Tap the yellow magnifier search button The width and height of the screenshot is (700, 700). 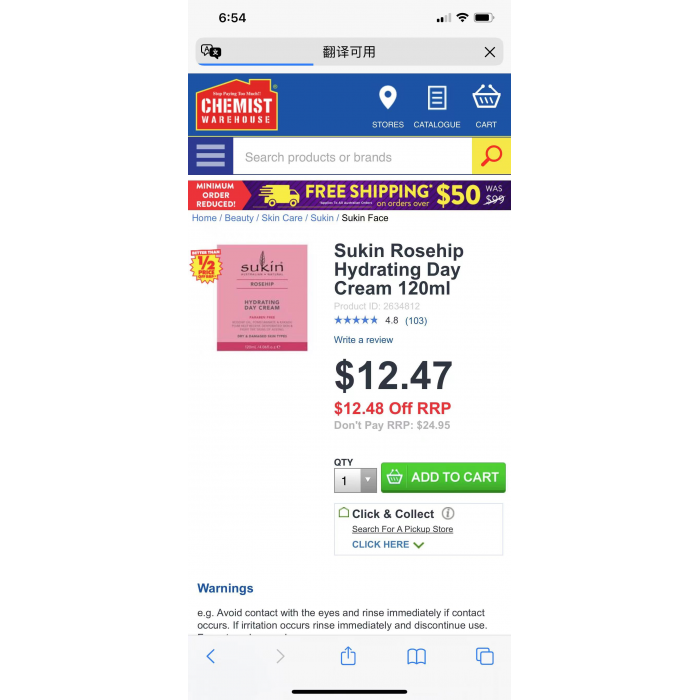pos(491,156)
